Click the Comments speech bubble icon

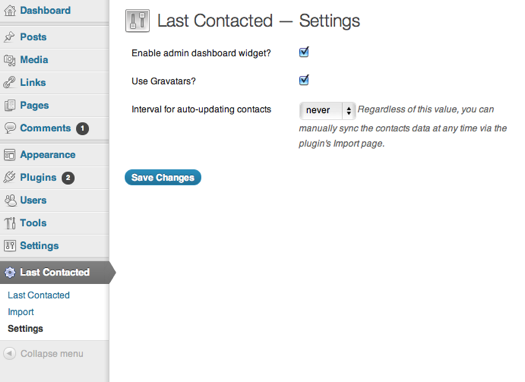point(10,128)
